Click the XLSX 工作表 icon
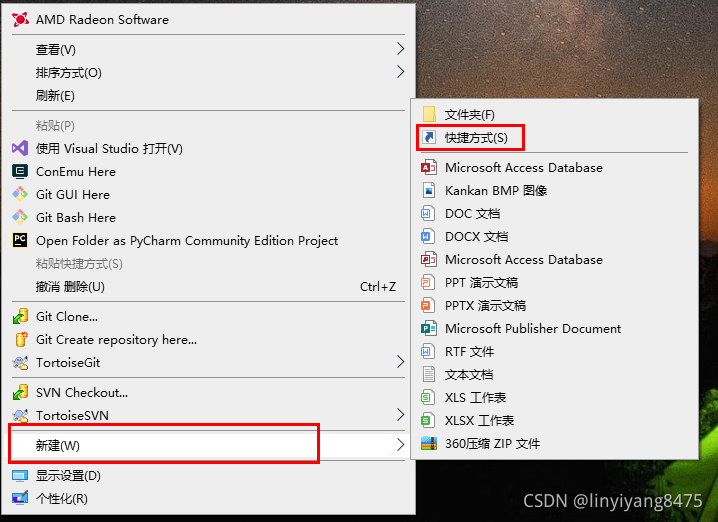Viewport: 718px width, 522px height. tap(427, 420)
